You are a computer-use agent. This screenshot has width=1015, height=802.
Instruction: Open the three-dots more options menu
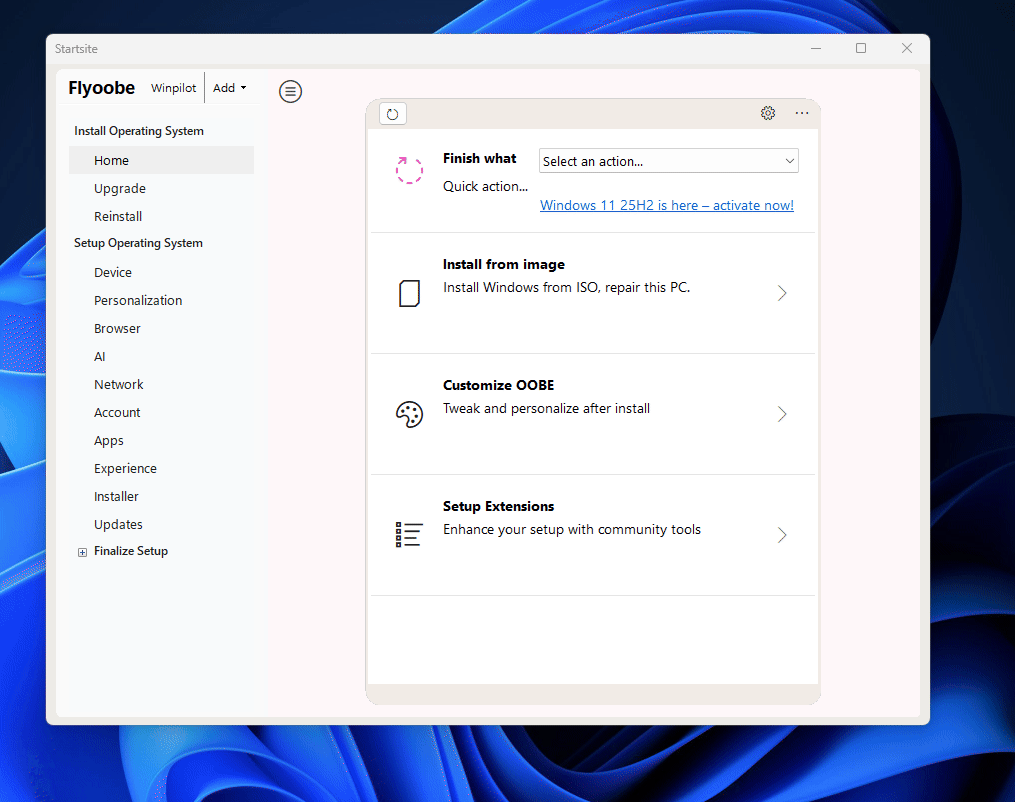(x=802, y=113)
